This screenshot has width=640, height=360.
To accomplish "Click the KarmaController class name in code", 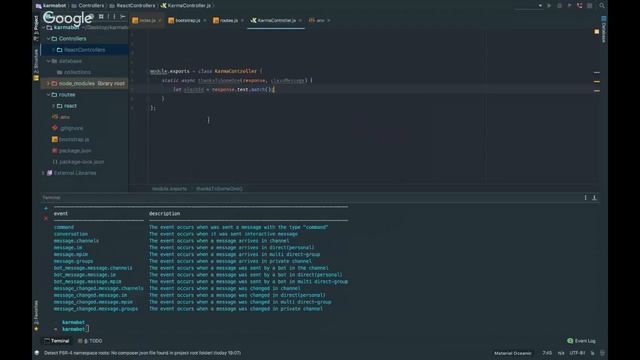I will pyautogui.click(x=236, y=71).
